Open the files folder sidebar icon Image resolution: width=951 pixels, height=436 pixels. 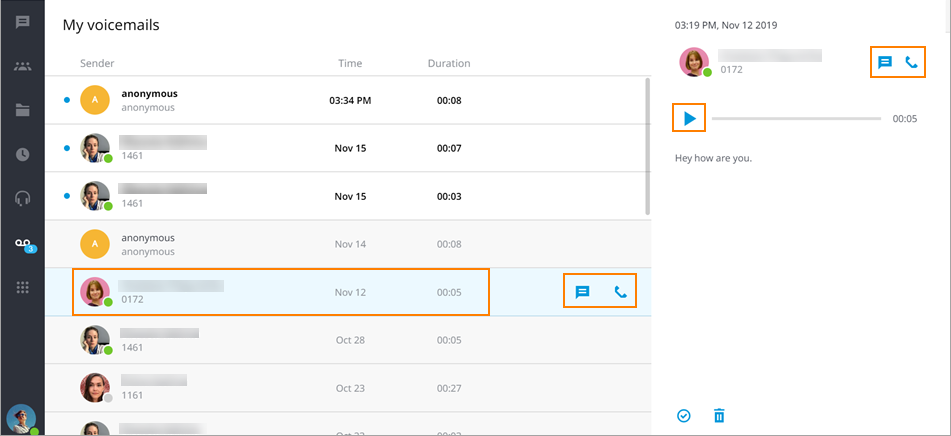22,110
